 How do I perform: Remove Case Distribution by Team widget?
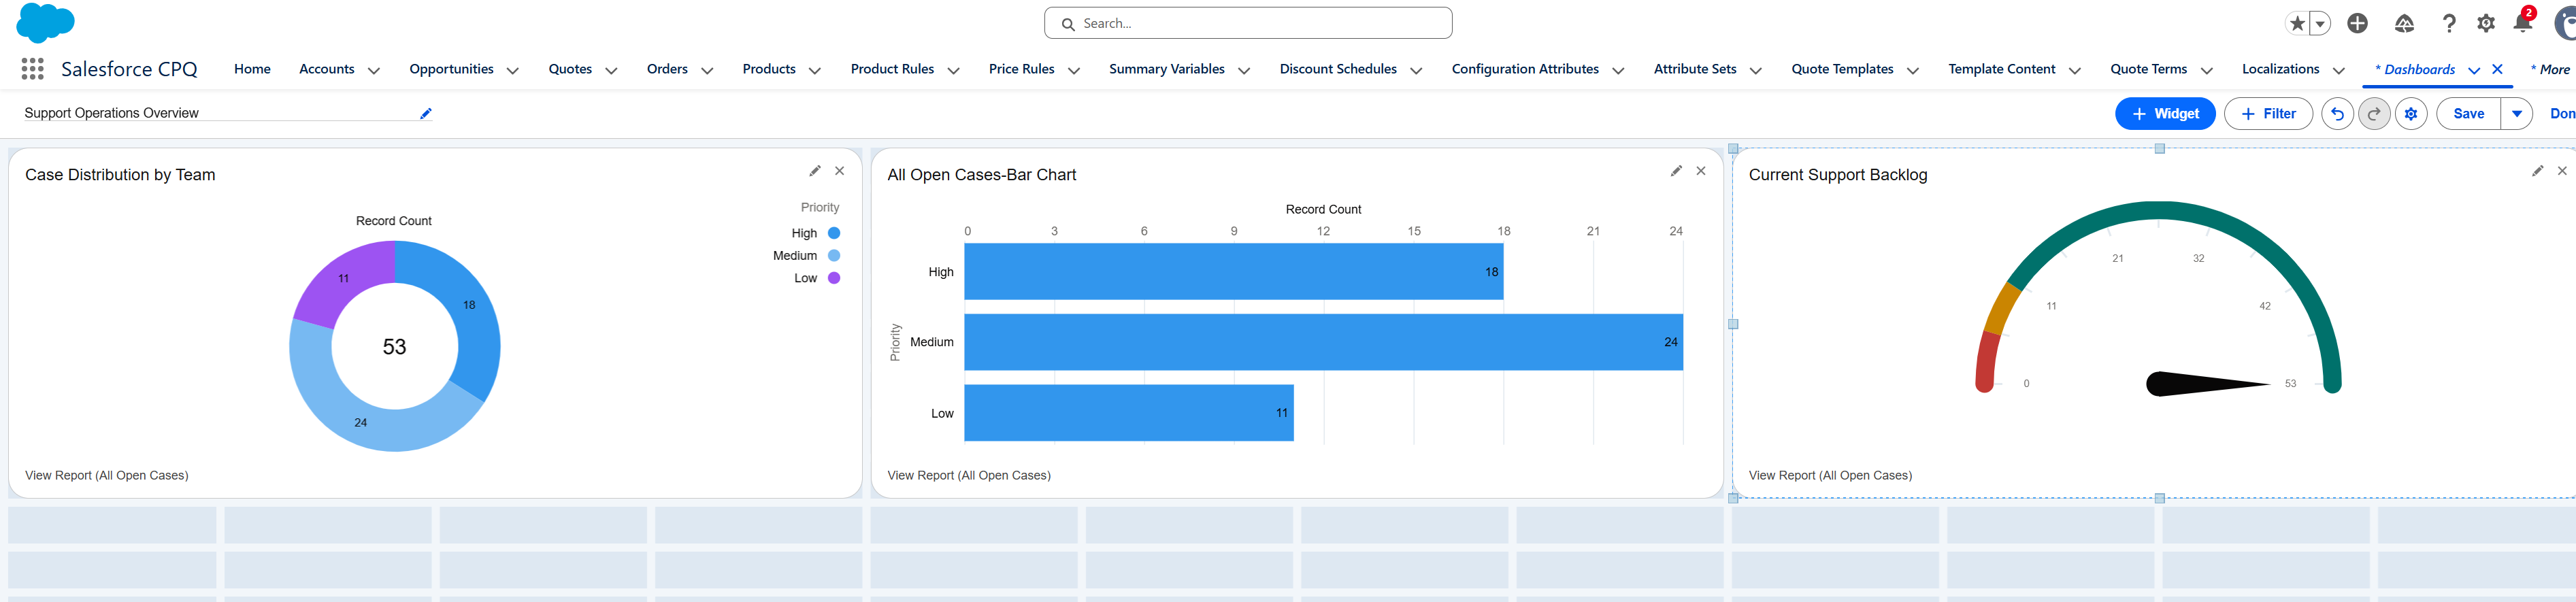click(x=840, y=171)
